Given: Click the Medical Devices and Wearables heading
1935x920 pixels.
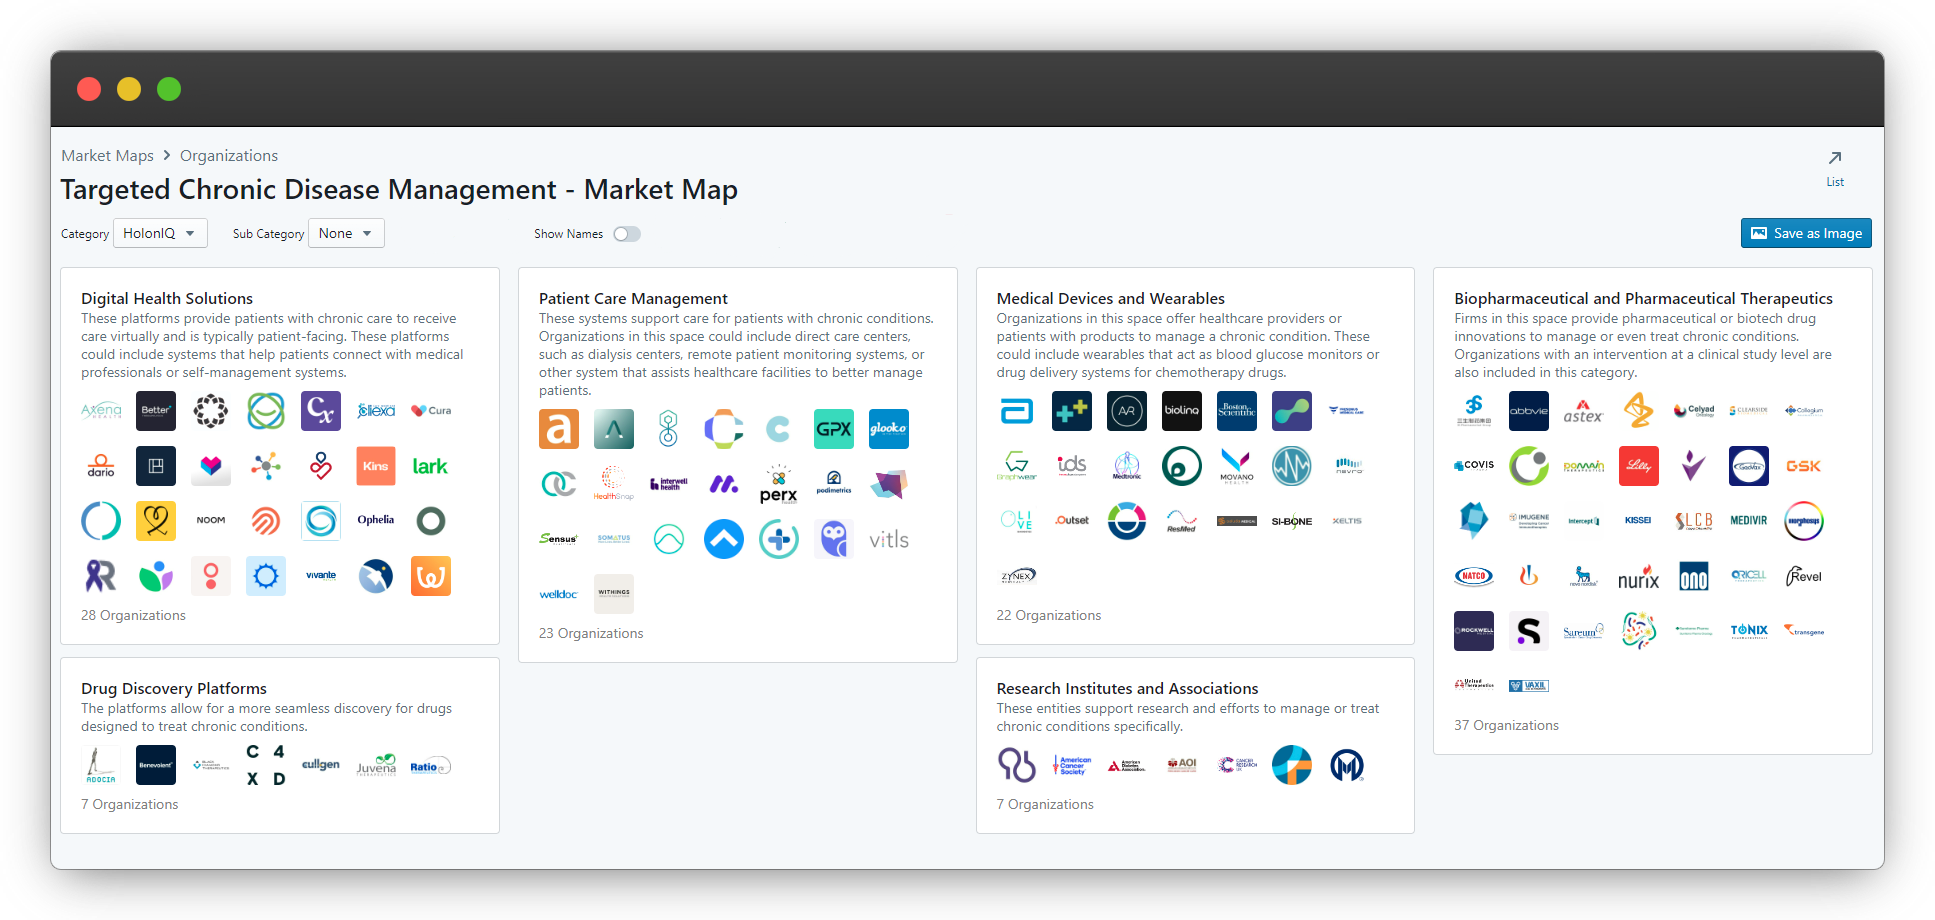Looking at the screenshot, I should pos(1110,298).
